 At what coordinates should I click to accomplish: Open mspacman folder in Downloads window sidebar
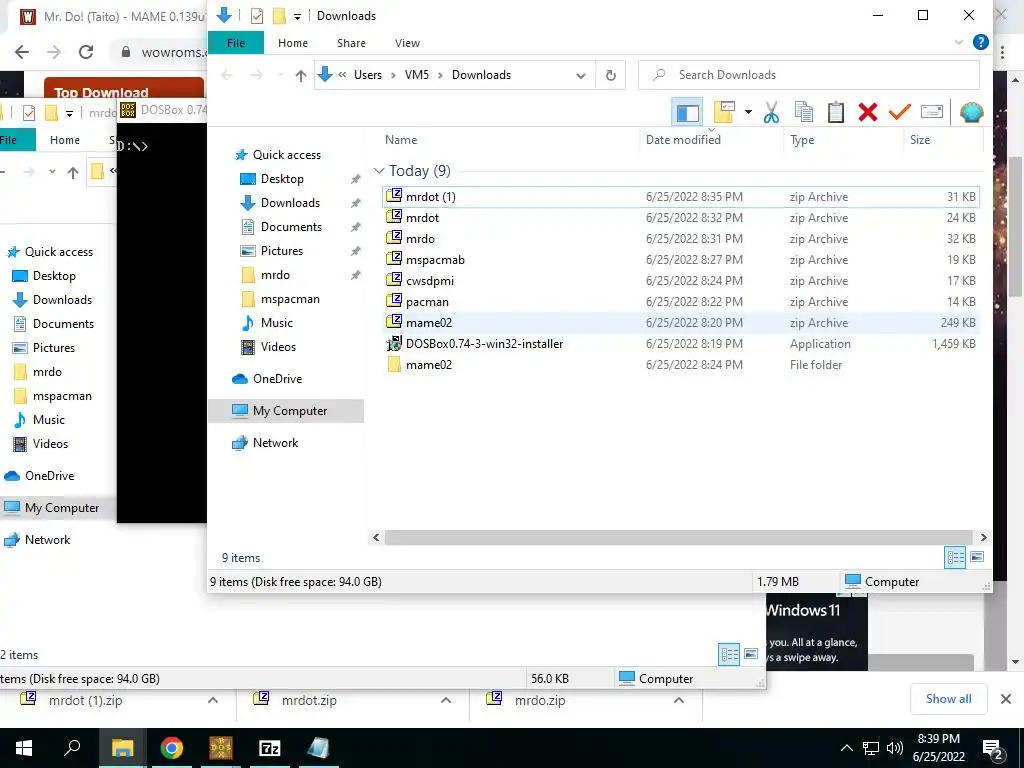pos(290,299)
